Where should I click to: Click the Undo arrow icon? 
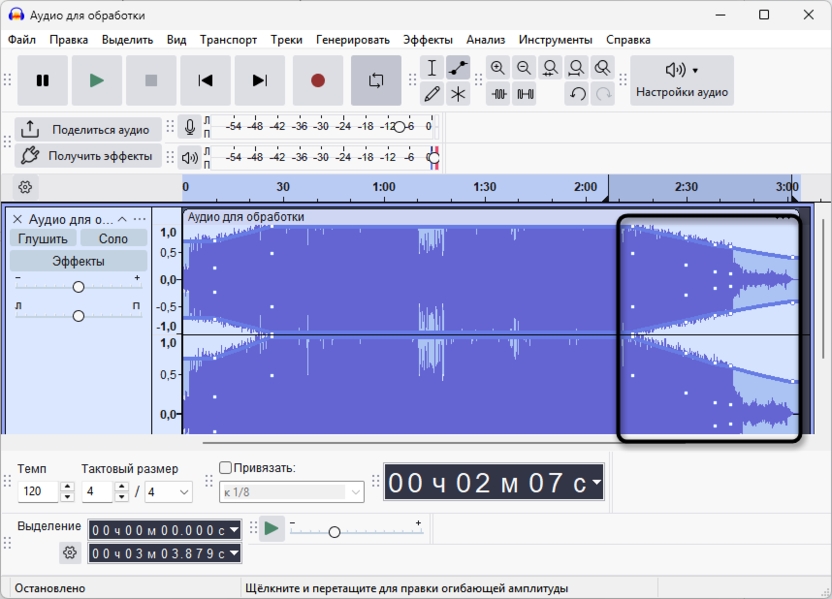(577, 94)
